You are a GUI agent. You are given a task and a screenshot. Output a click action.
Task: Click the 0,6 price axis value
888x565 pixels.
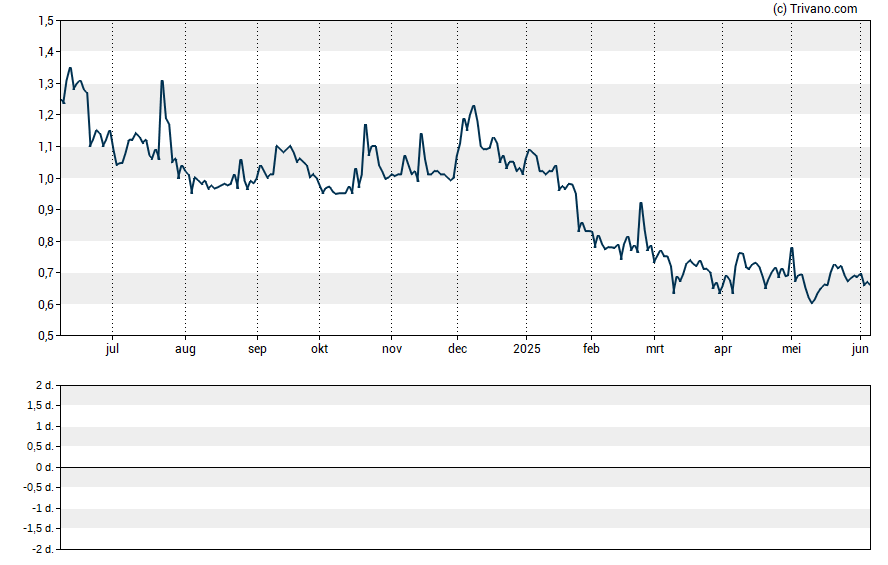[46, 305]
